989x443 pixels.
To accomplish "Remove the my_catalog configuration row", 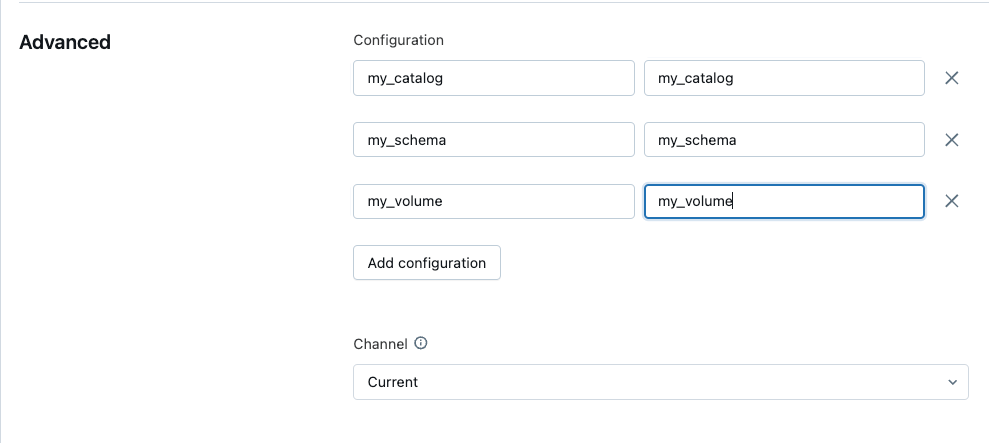I will point(952,78).
